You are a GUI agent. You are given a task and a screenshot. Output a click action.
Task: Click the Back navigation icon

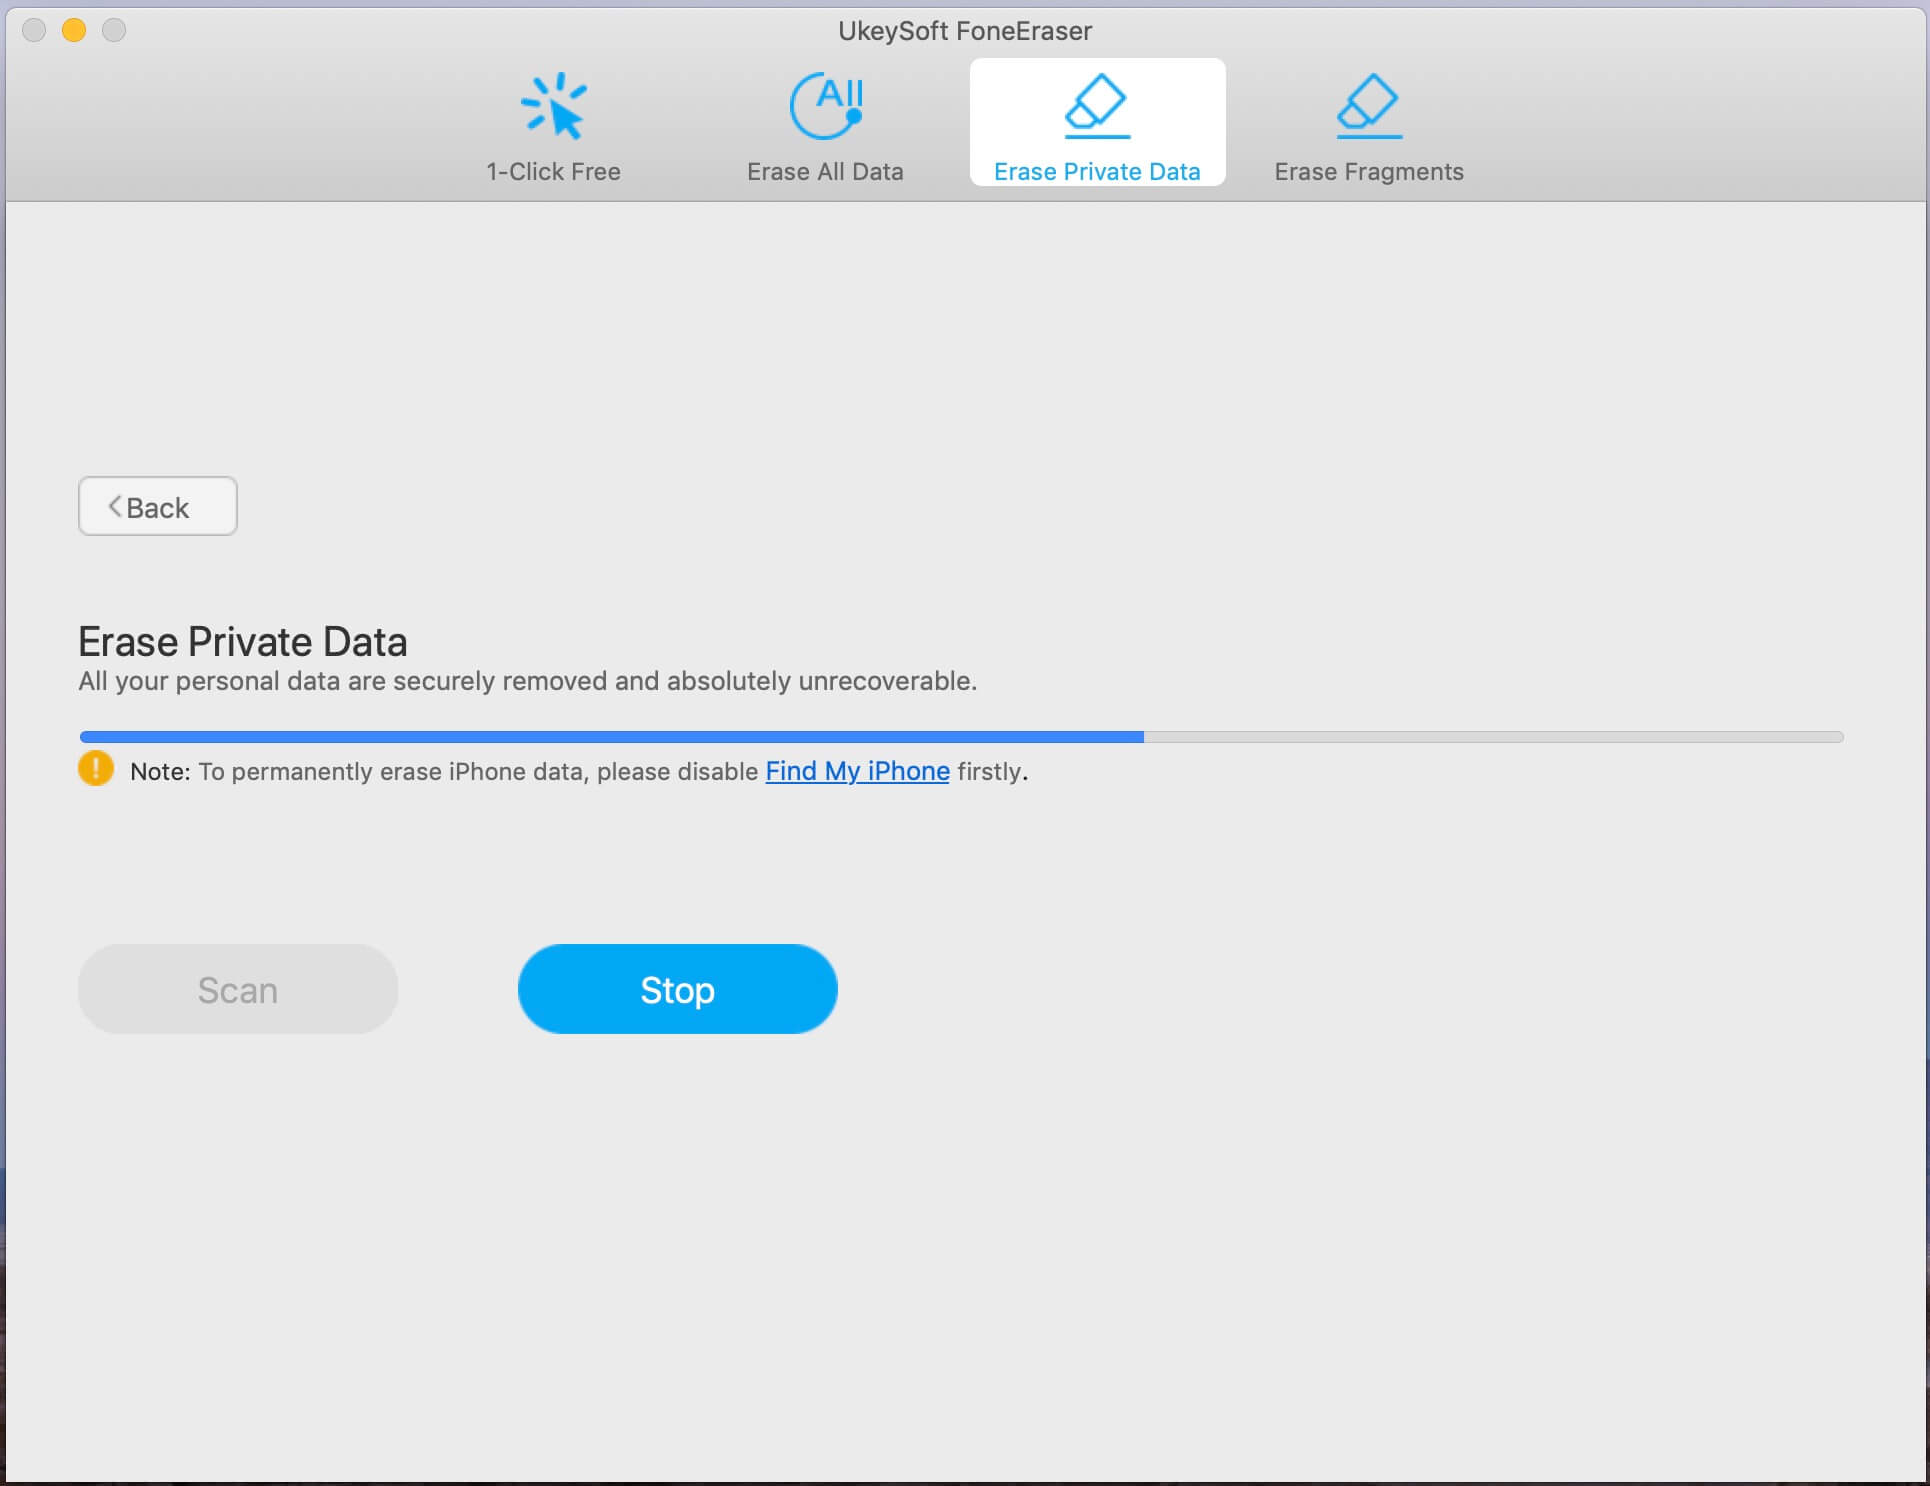(114, 506)
